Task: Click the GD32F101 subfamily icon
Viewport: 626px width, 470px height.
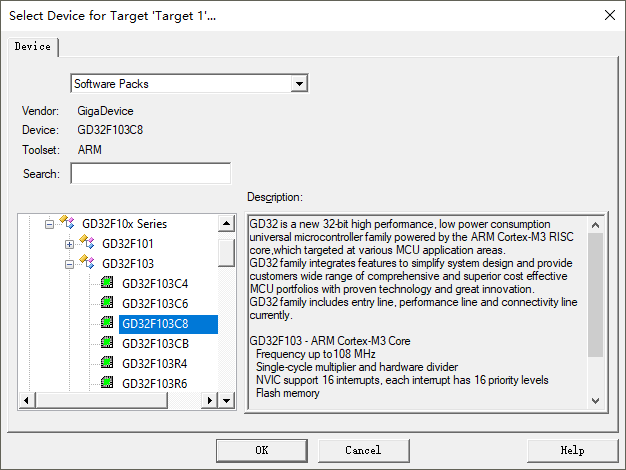Action: (87, 242)
